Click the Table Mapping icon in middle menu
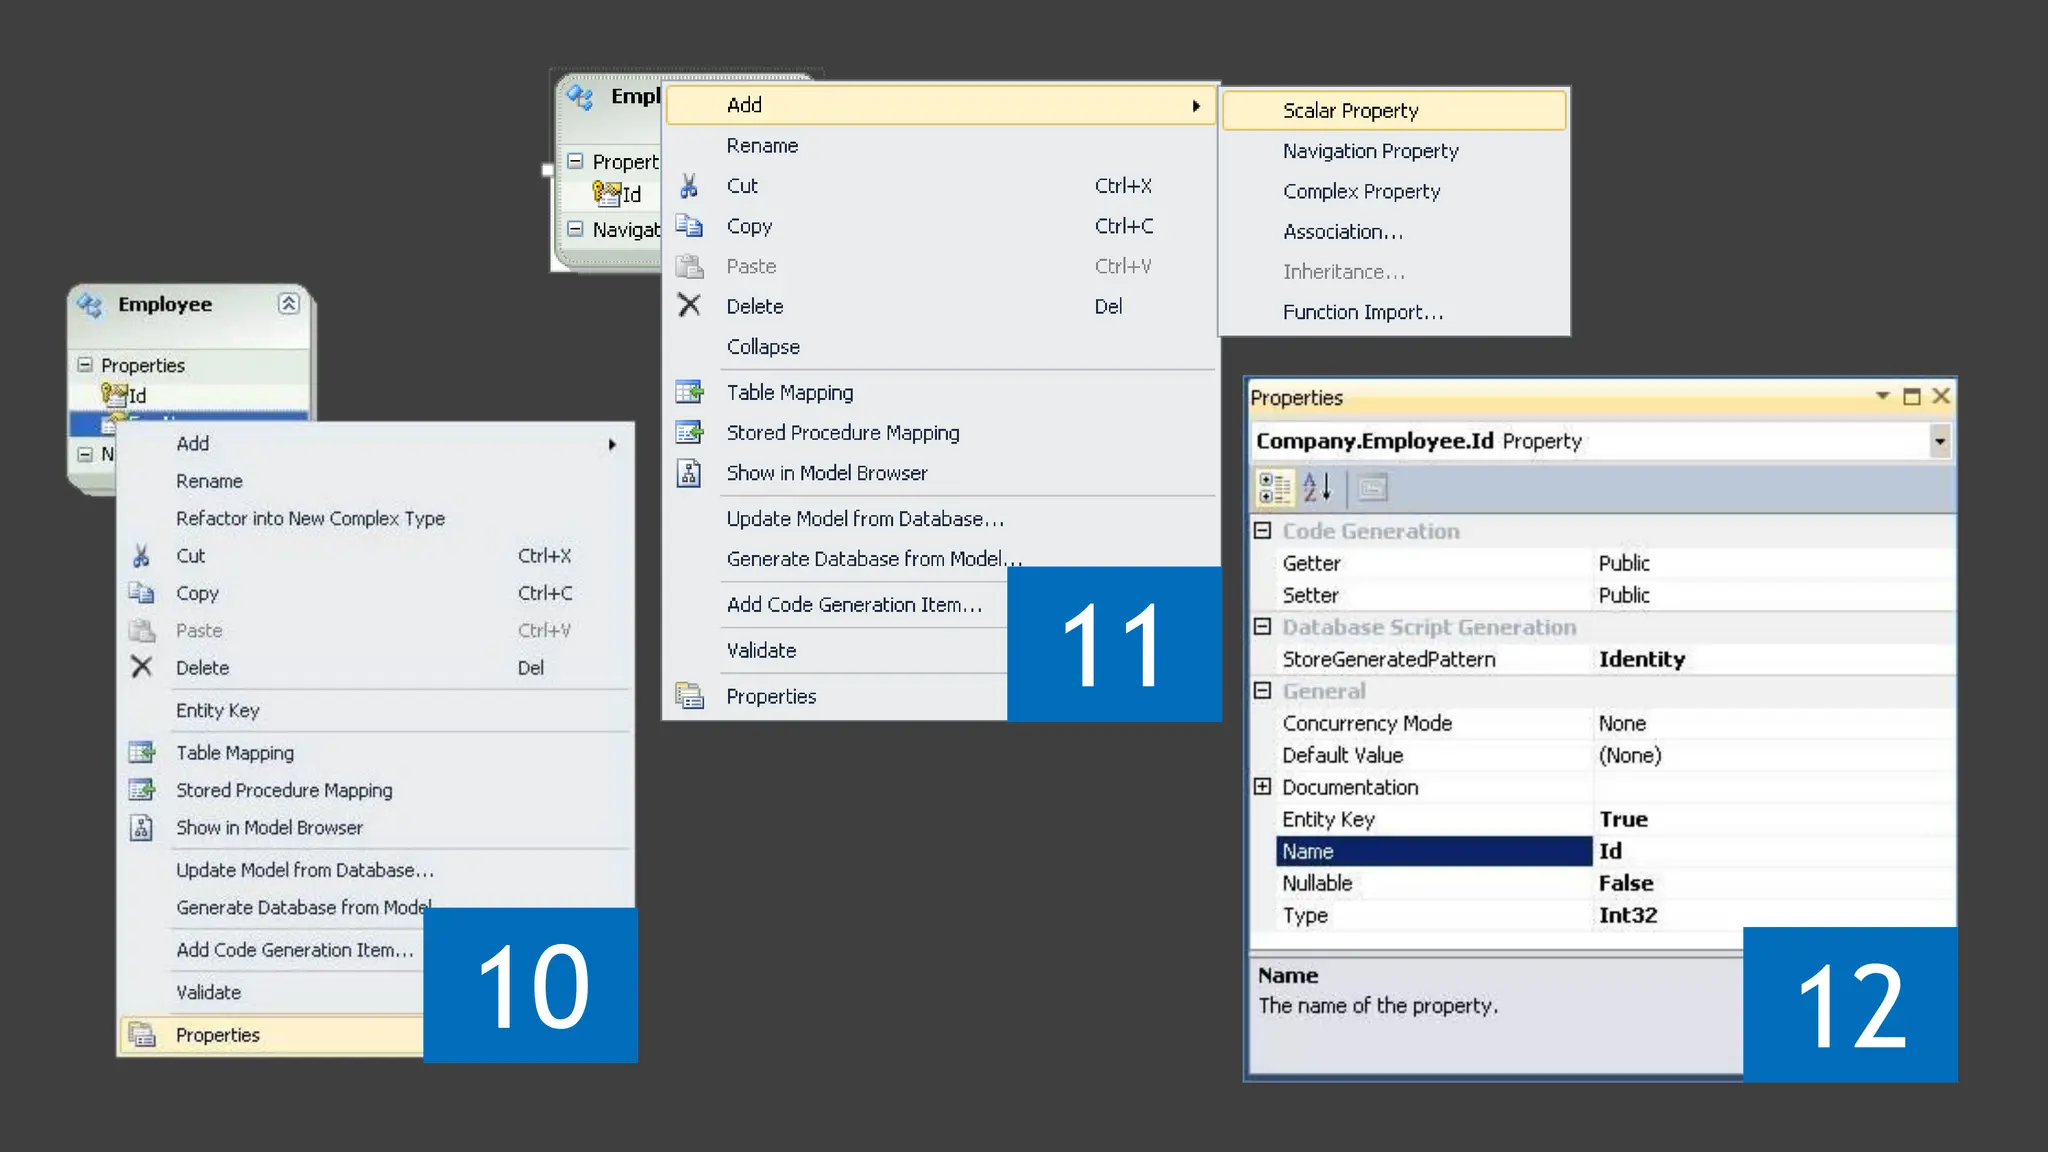The image size is (2048, 1152). click(690, 392)
